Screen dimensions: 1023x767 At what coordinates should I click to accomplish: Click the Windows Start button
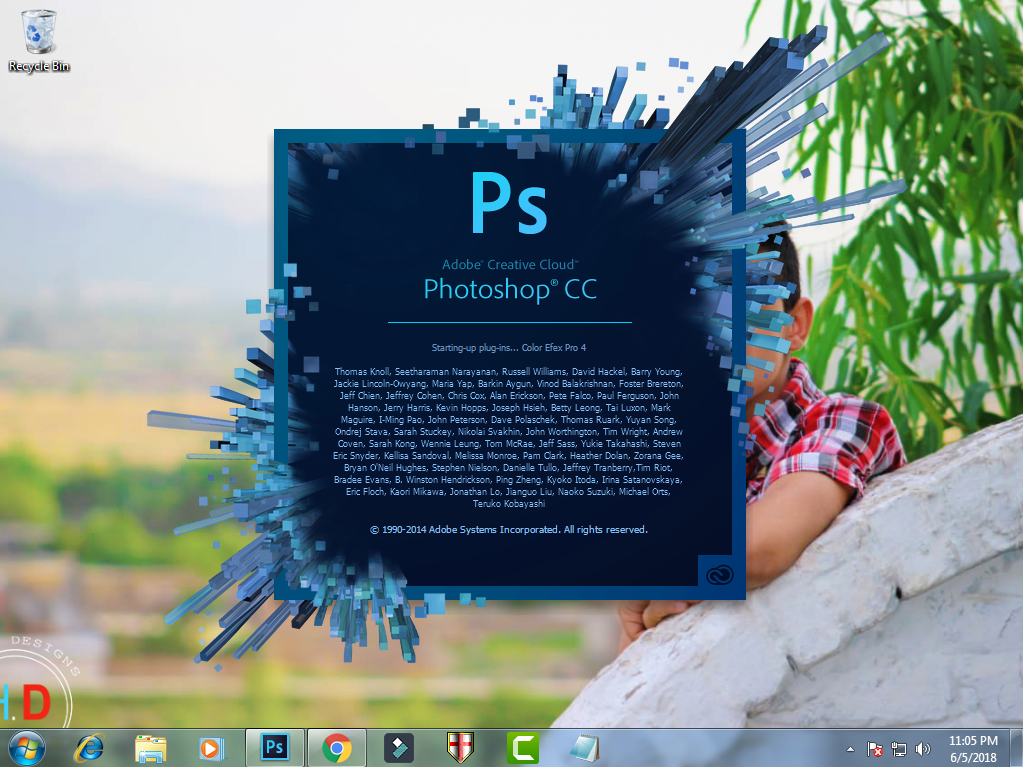tap(29, 747)
